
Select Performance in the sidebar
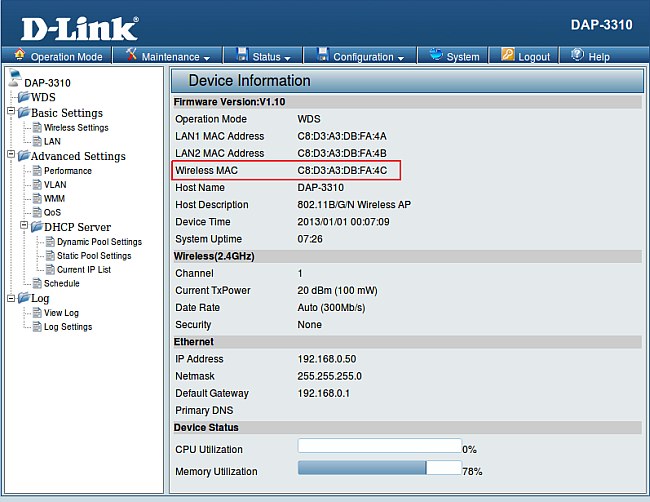67,171
